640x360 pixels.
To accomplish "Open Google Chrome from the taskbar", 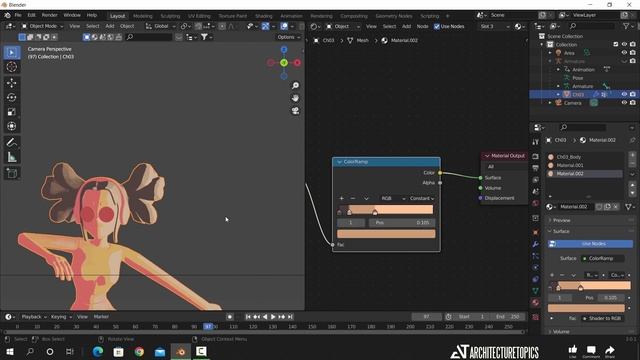I will point(139,351).
